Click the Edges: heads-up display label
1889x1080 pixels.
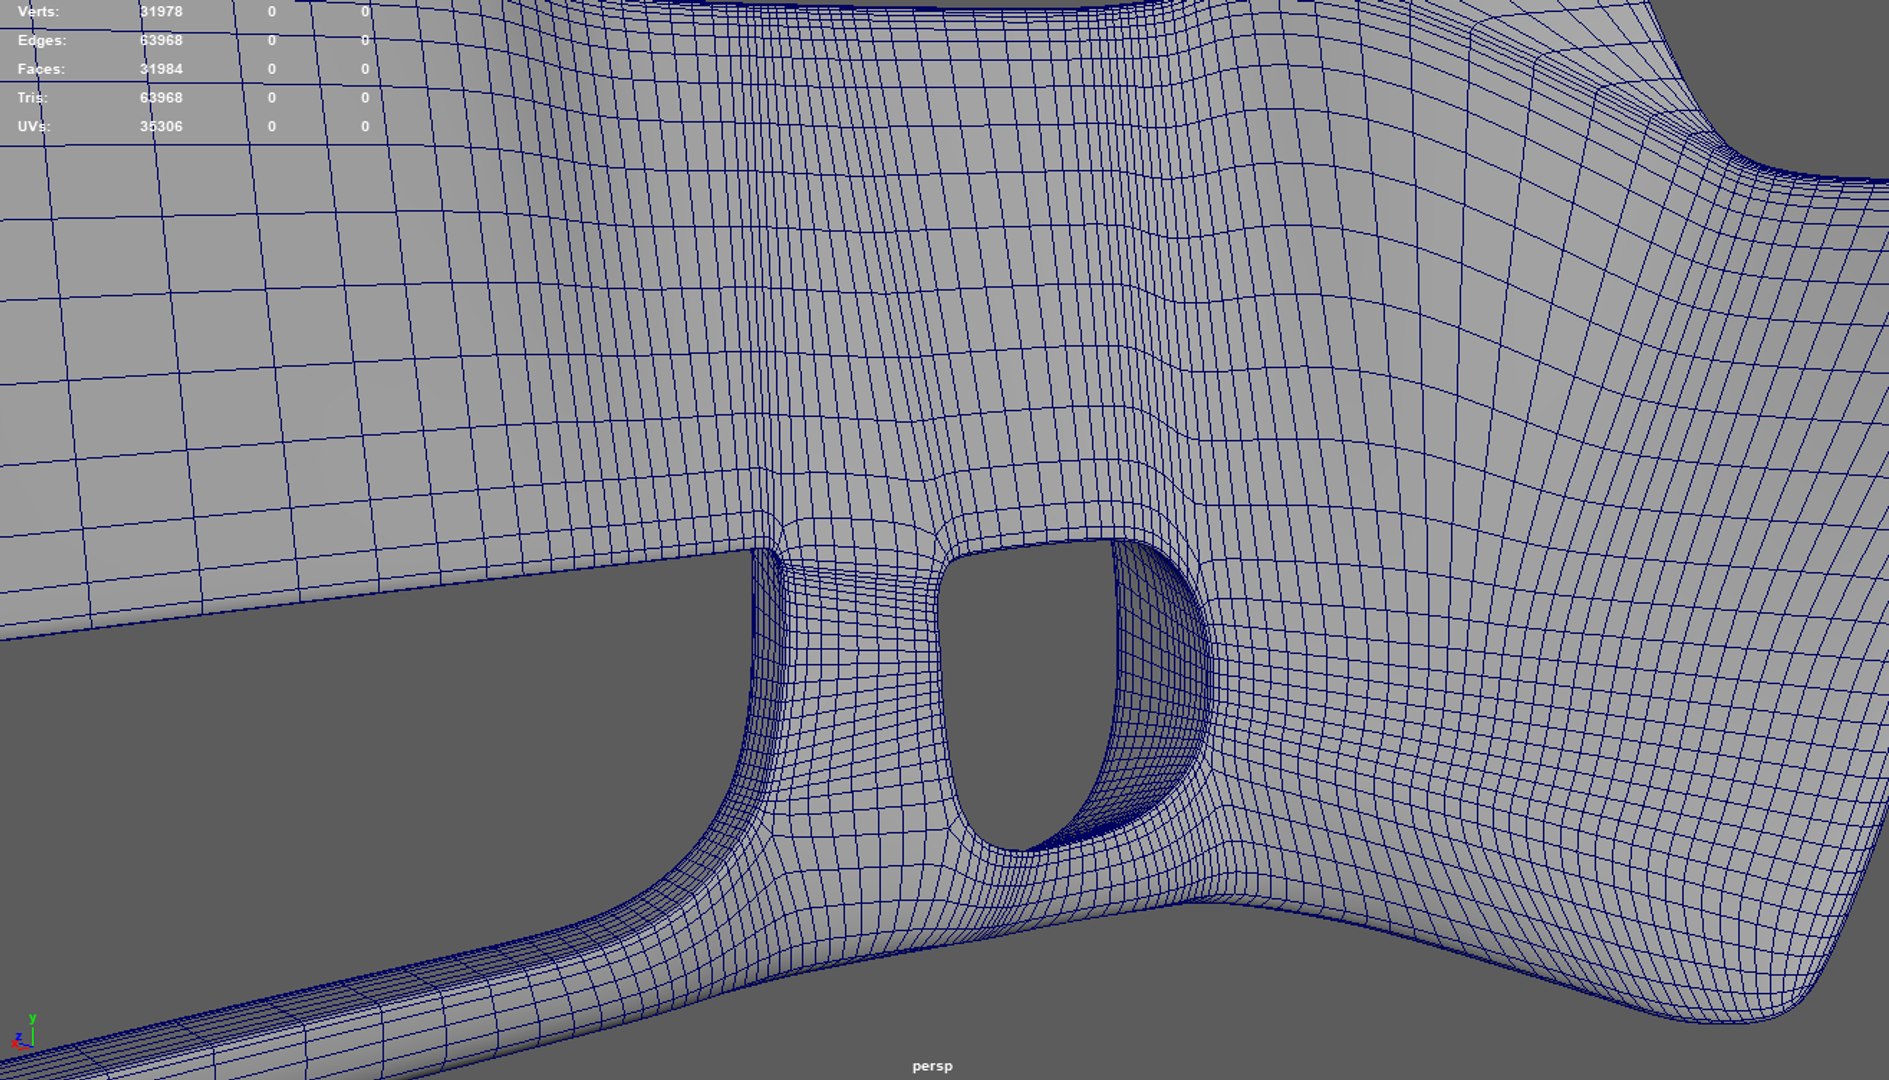click(42, 41)
